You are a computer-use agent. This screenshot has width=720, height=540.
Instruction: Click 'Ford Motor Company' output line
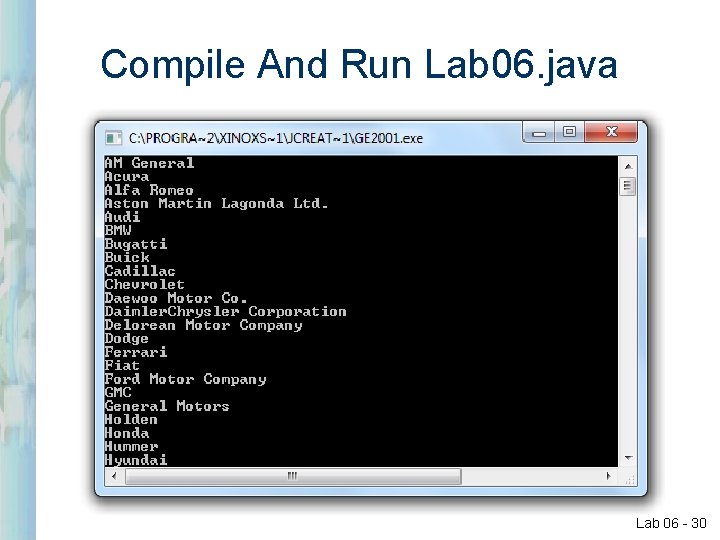click(186, 379)
